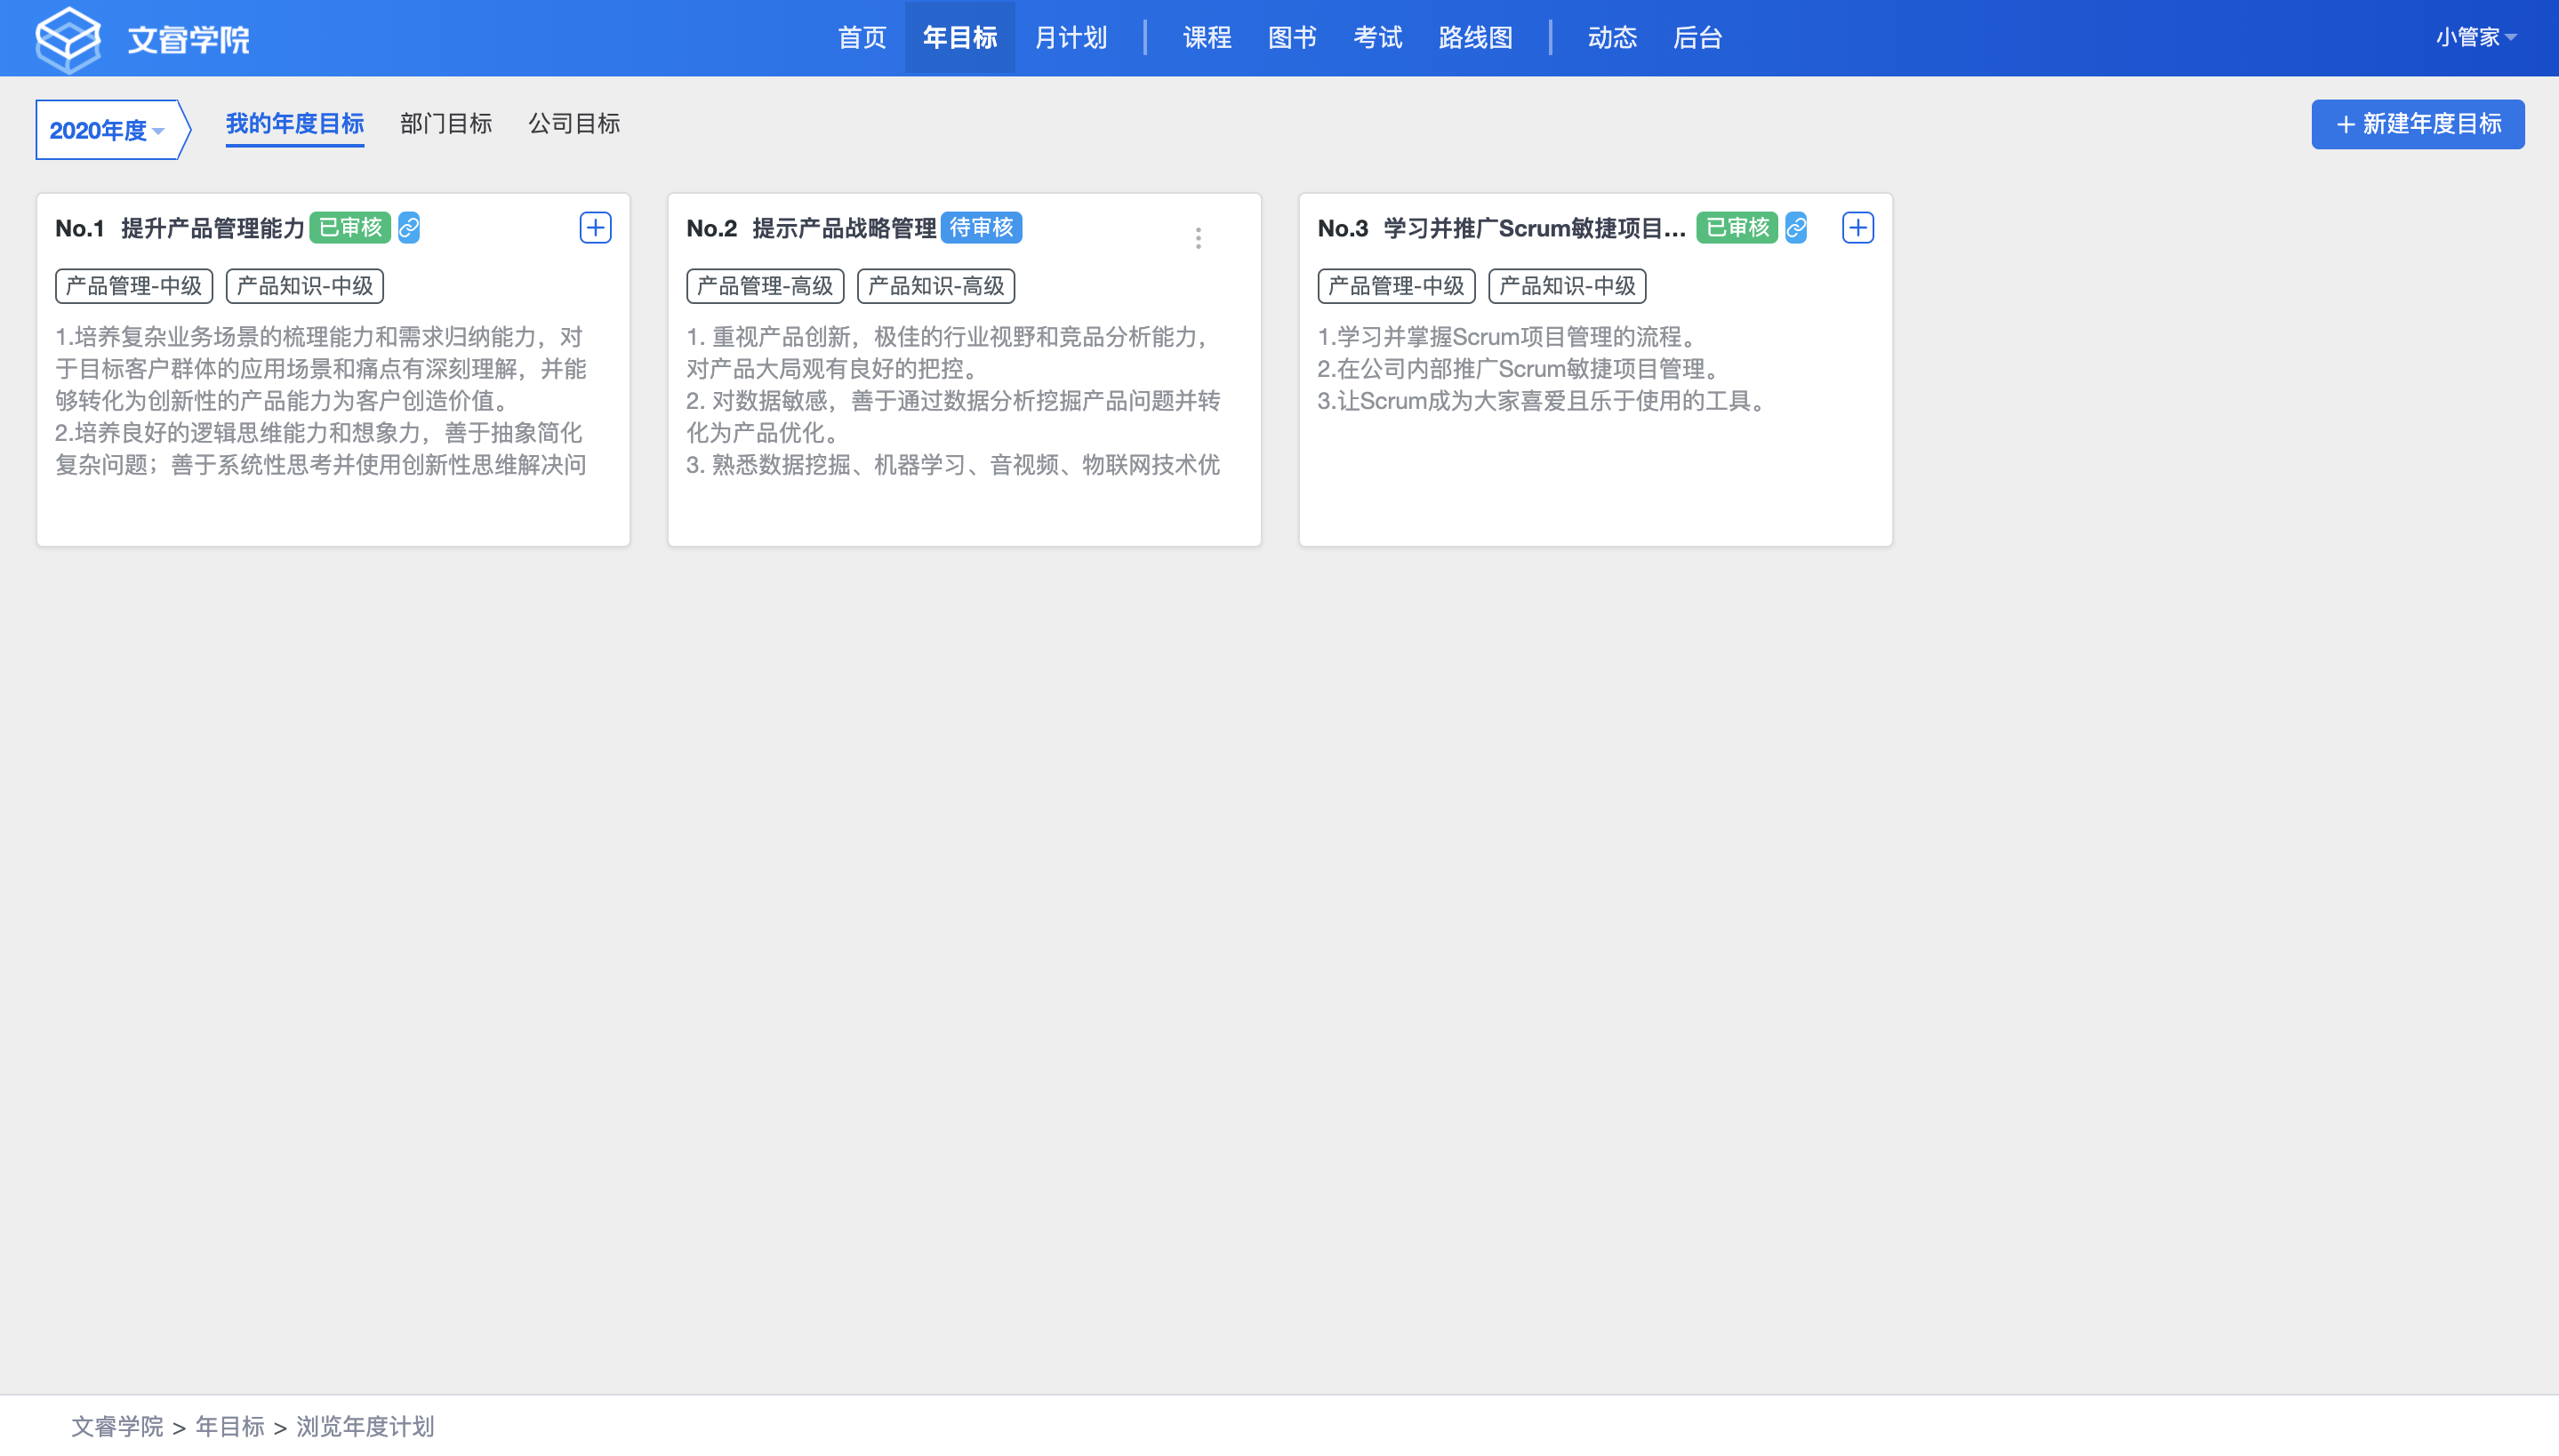Click the 待审核 status badge
This screenshot has height=1456, width=2559.
point(980,228)
